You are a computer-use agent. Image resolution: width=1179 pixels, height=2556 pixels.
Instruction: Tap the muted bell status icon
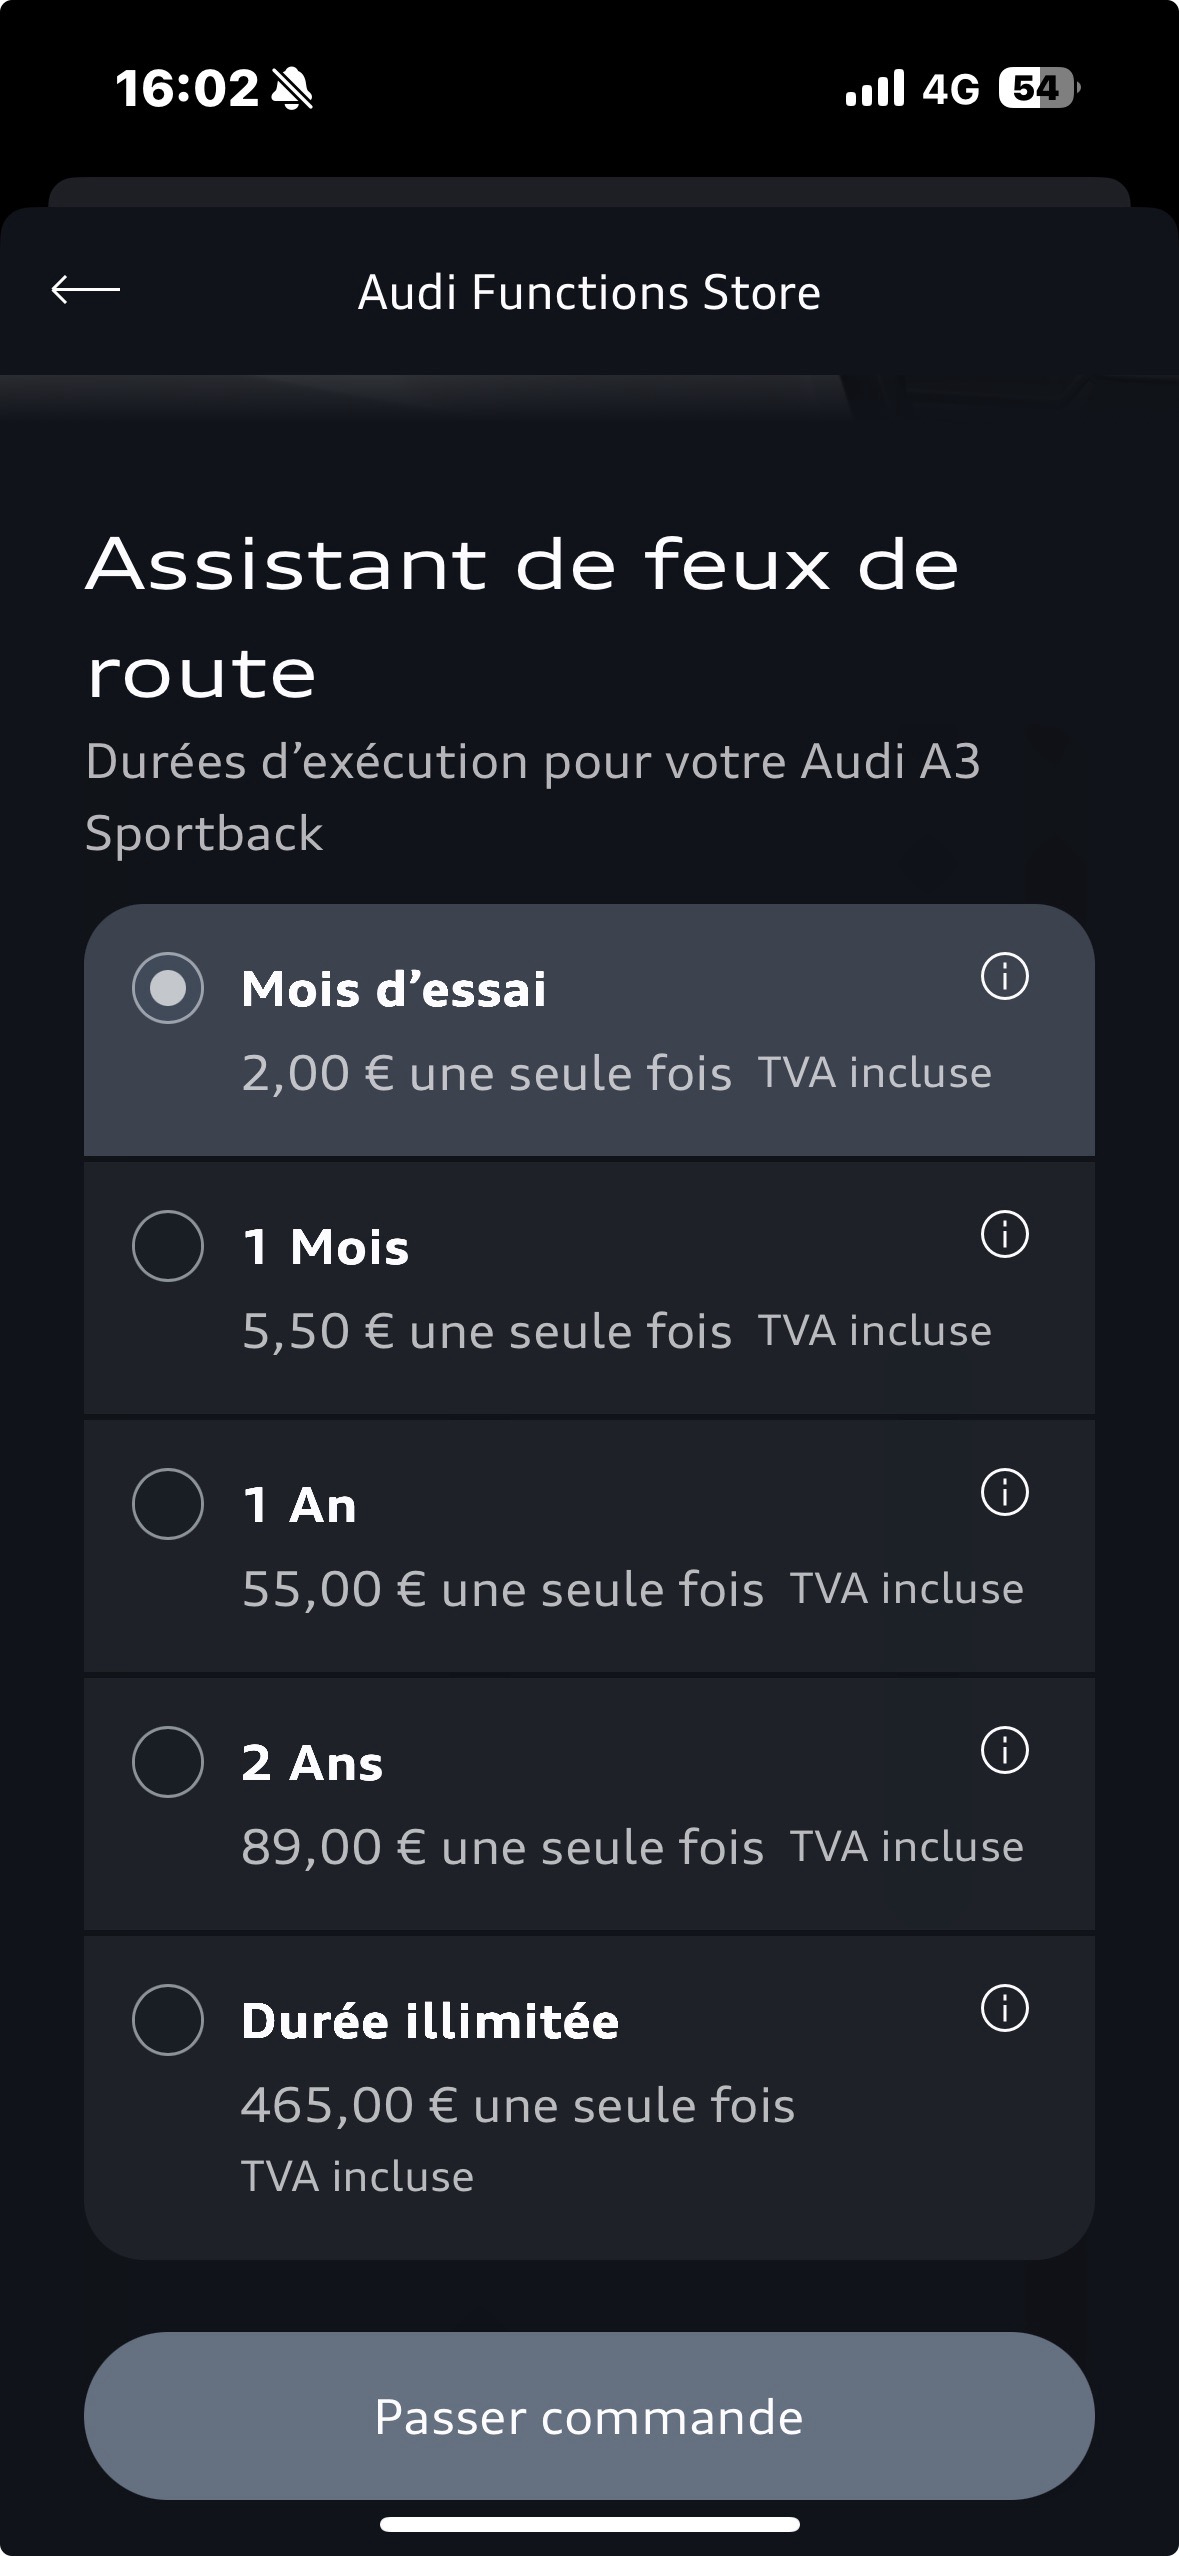[x=292, y=89]
